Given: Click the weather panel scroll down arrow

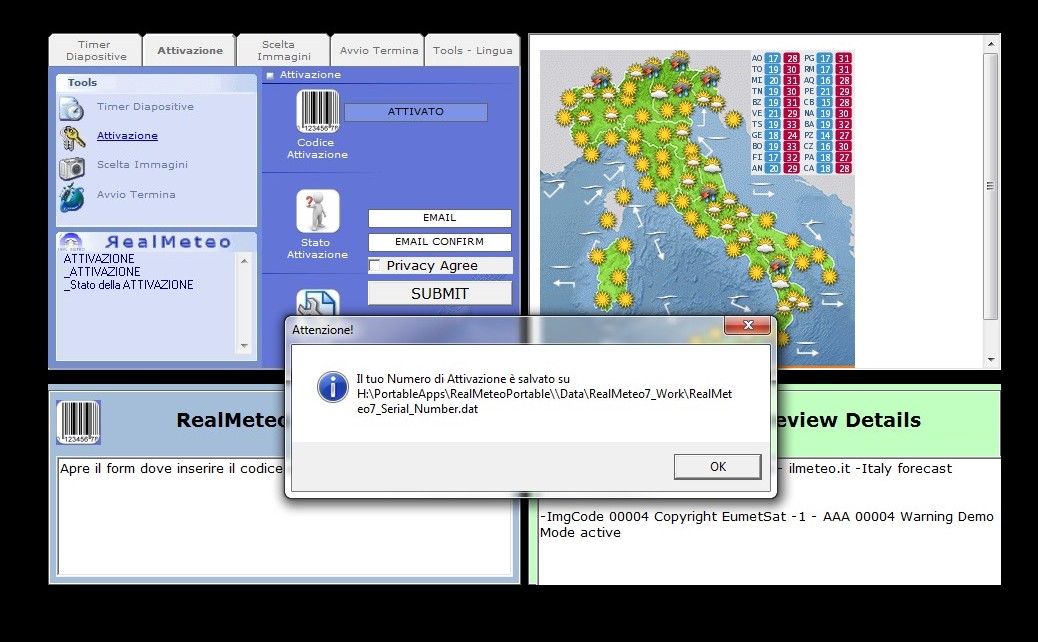Looking at the screenshot, I should point(990,359).
